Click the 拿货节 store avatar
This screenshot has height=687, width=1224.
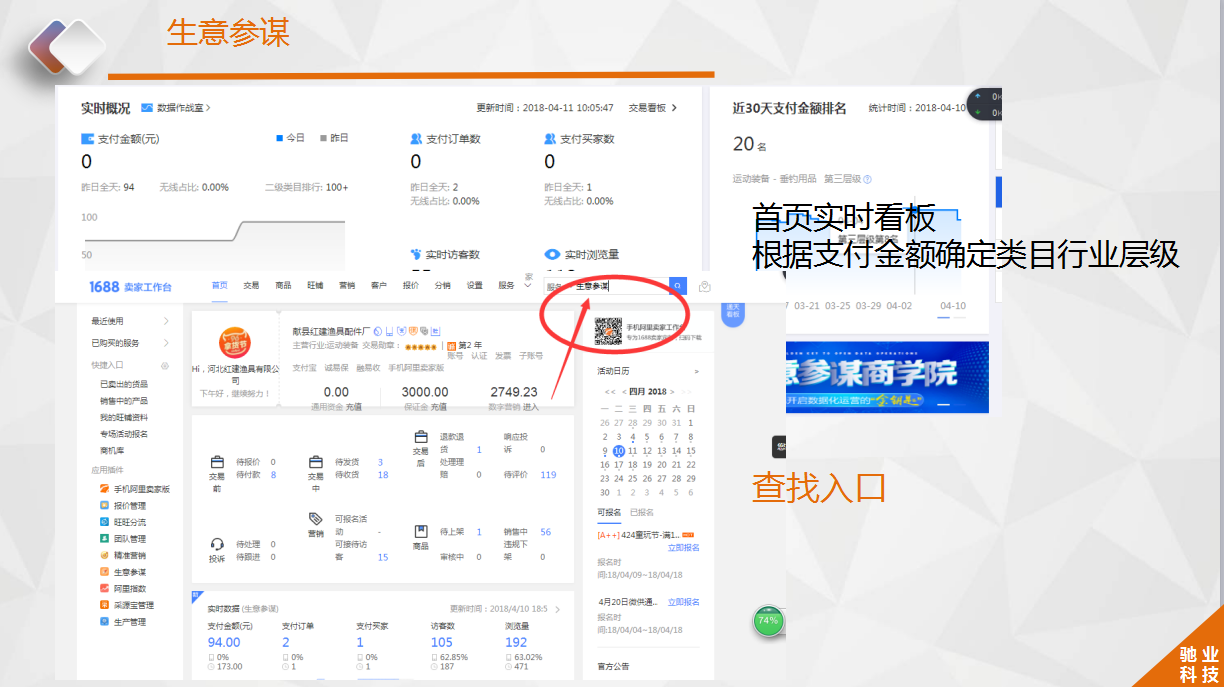(x=234, y=344)
